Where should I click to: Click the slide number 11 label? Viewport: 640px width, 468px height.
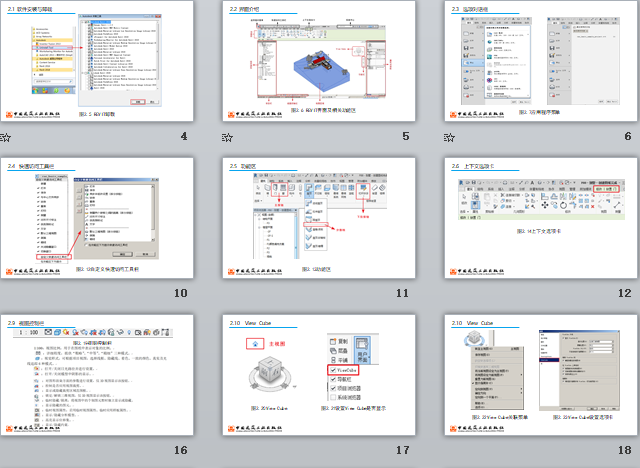click(x=402, y=293)
